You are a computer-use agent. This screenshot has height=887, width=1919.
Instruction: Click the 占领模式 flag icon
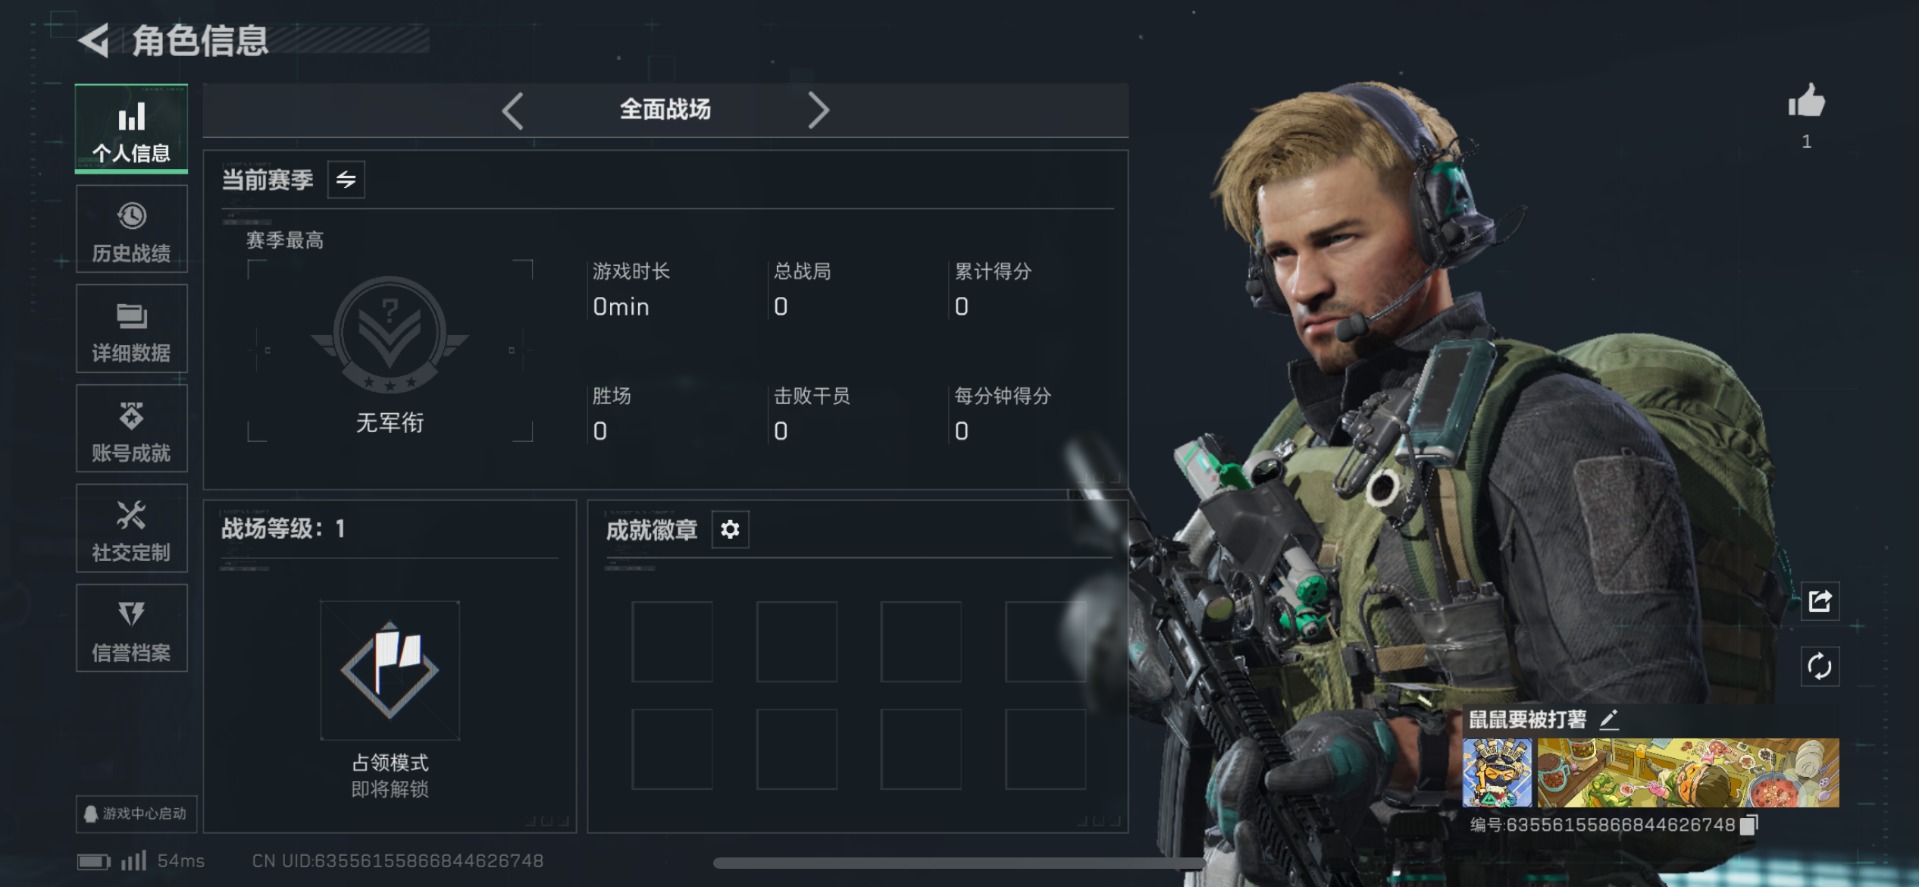(390, 670)
